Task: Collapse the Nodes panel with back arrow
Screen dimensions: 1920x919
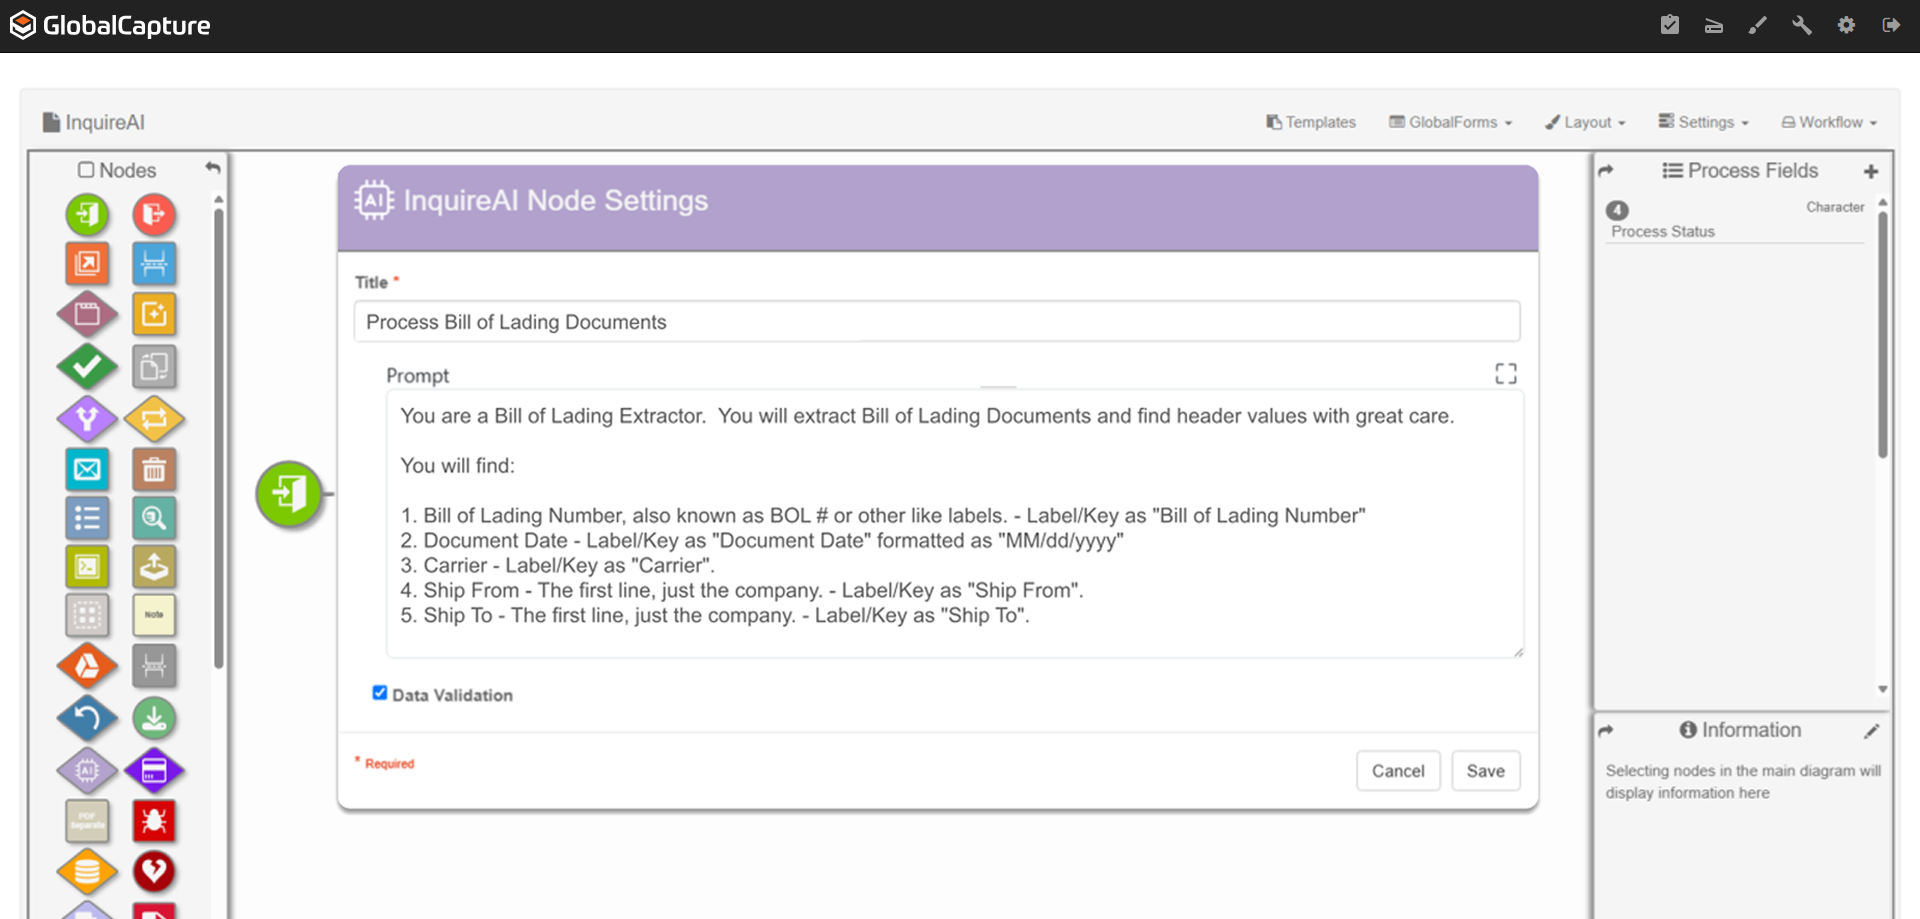Action: click(213, 168)
